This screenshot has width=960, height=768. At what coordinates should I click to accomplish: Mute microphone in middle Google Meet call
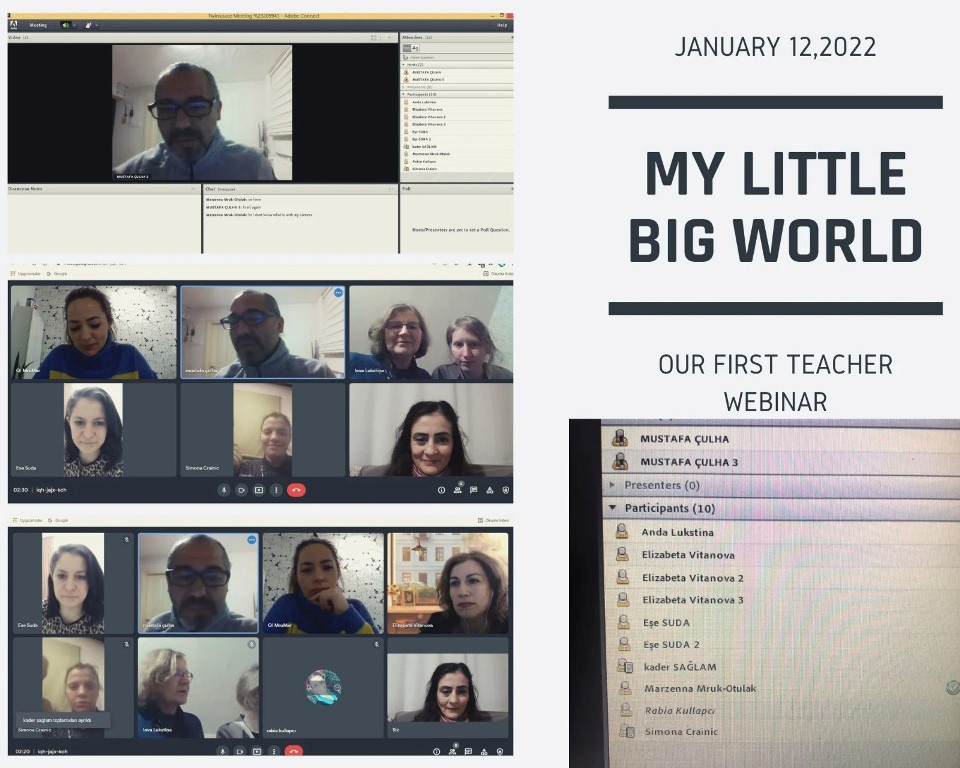coord(223,490)
